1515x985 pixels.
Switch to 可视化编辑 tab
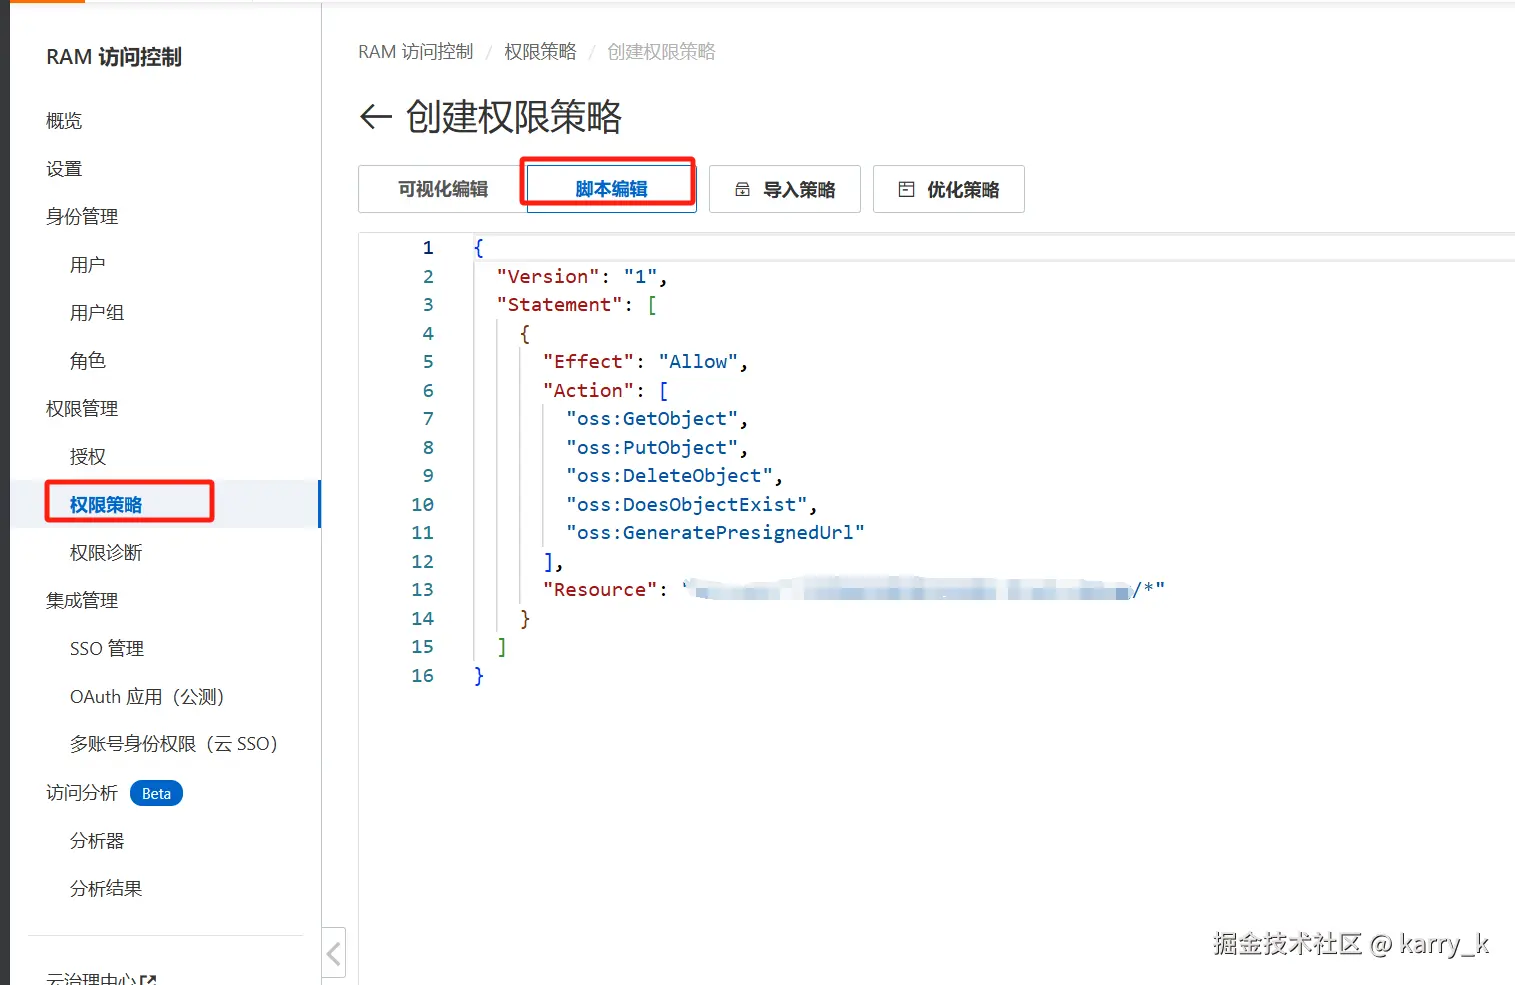pos(443,189)
